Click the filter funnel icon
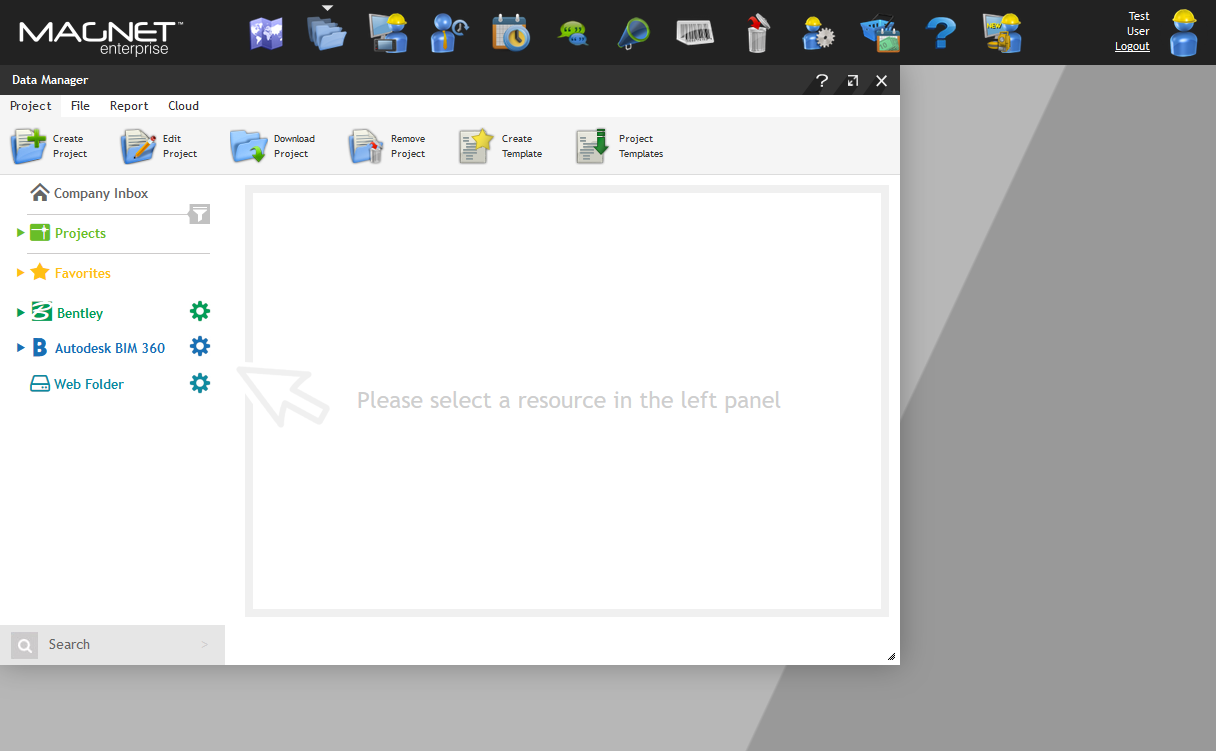The image size is (1216, 751). [200, 214]
